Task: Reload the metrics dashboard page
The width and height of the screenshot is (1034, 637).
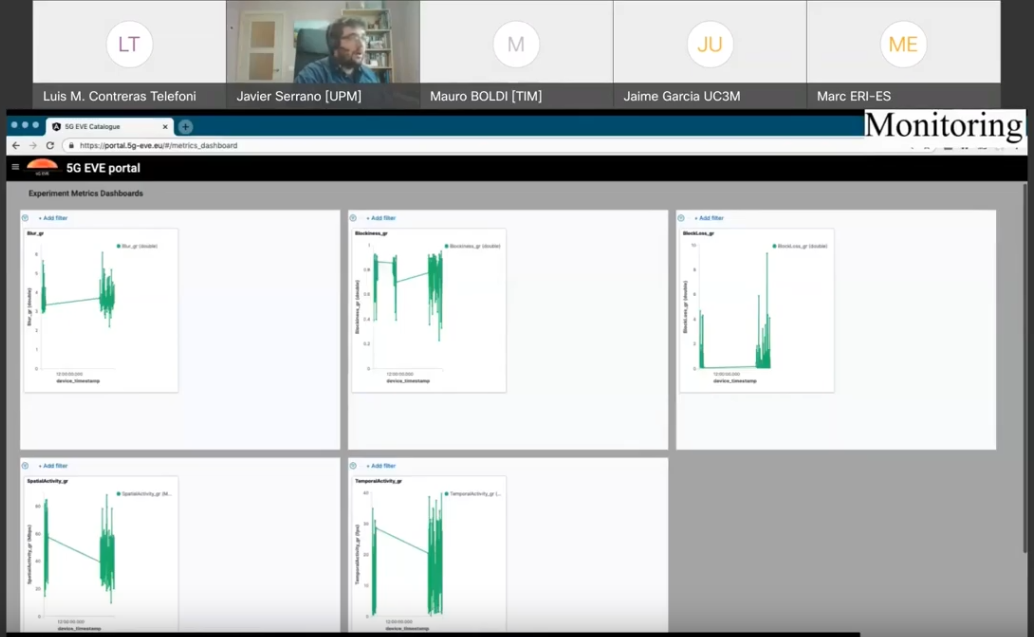Action: pyautogui.click(x=50, y=145)
